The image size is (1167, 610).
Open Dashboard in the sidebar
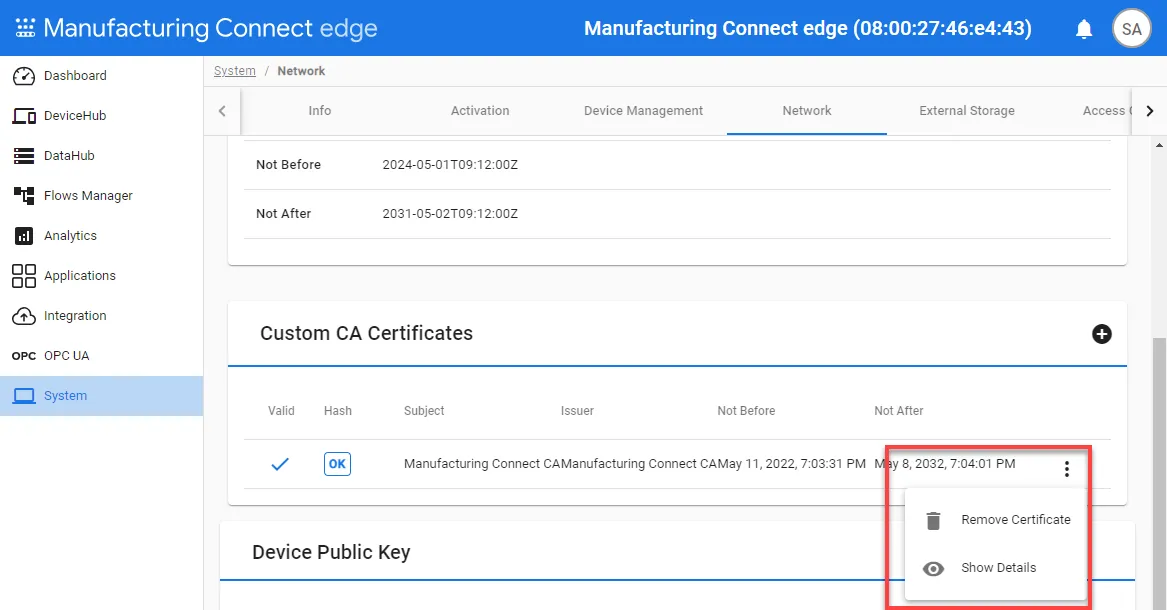[x=101, y=76]
